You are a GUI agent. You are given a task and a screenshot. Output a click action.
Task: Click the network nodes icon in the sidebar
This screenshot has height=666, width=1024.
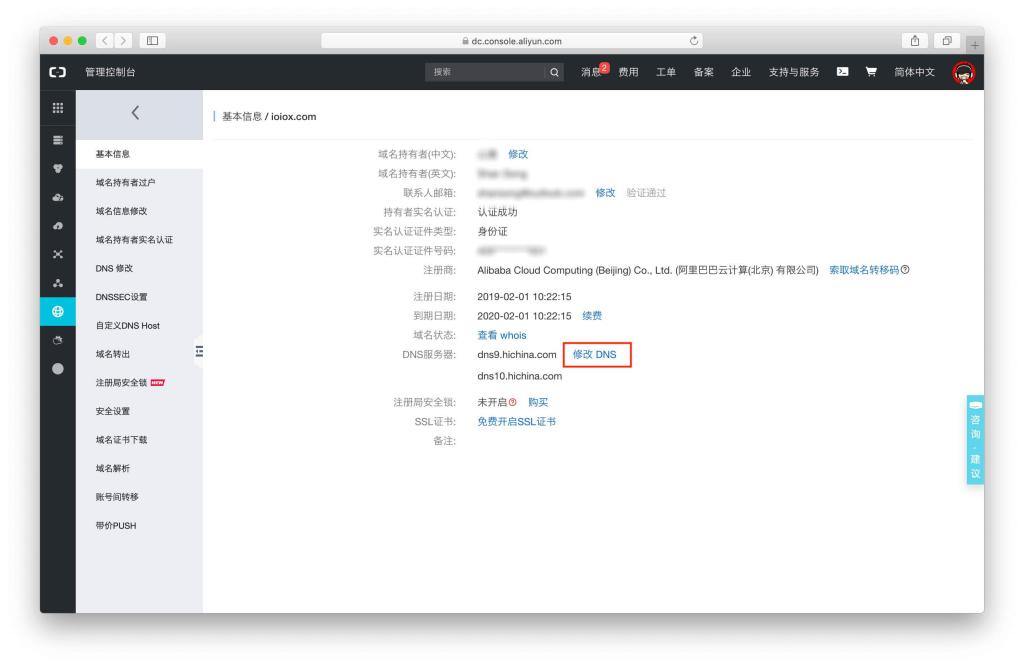[x=58, y=283]
